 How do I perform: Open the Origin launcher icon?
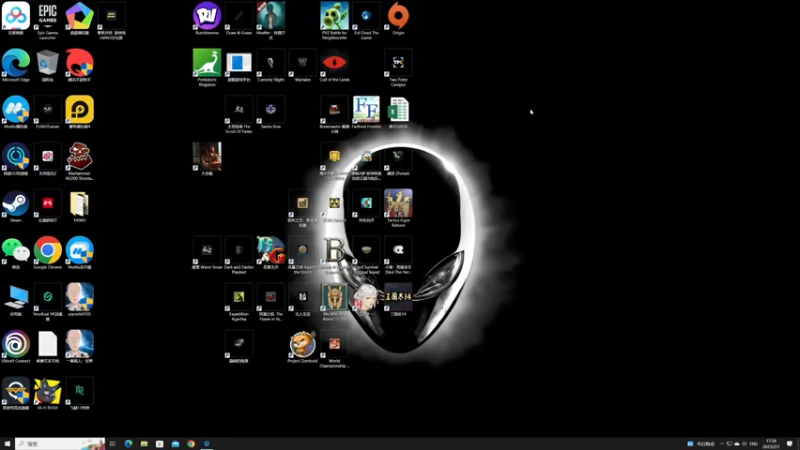point(398,16)
